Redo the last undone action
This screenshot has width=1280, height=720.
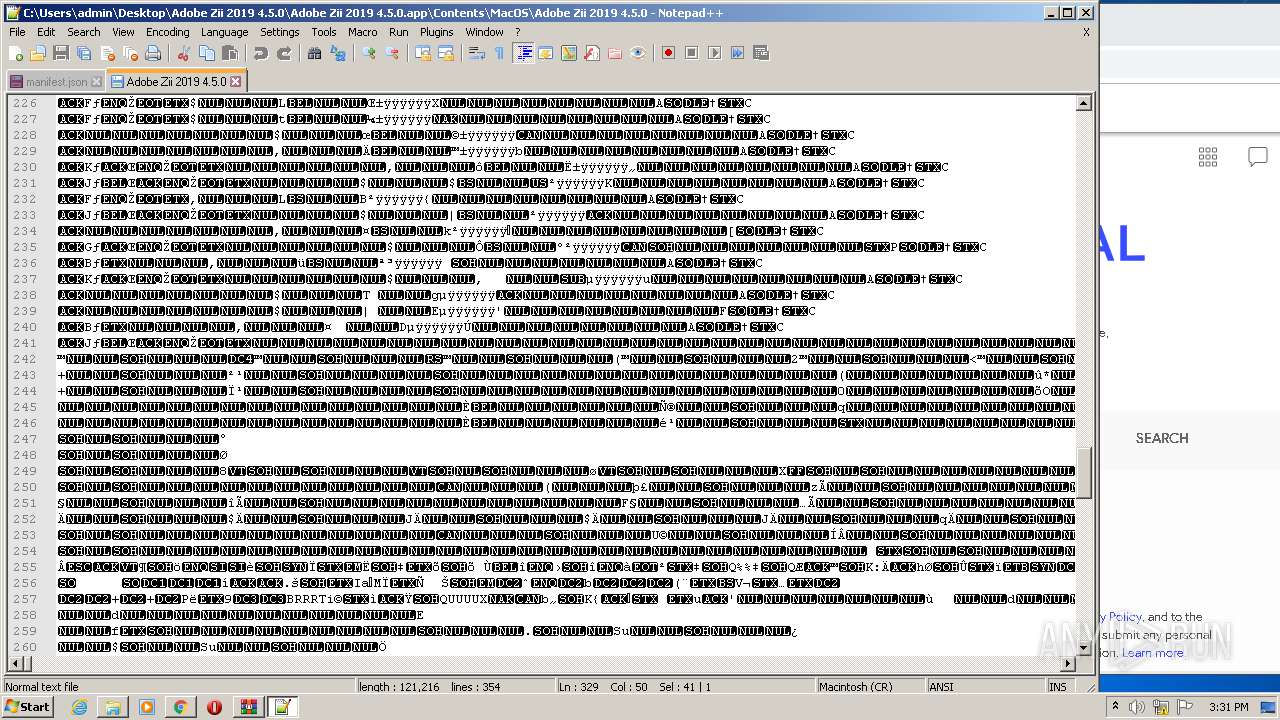(284, 53)
